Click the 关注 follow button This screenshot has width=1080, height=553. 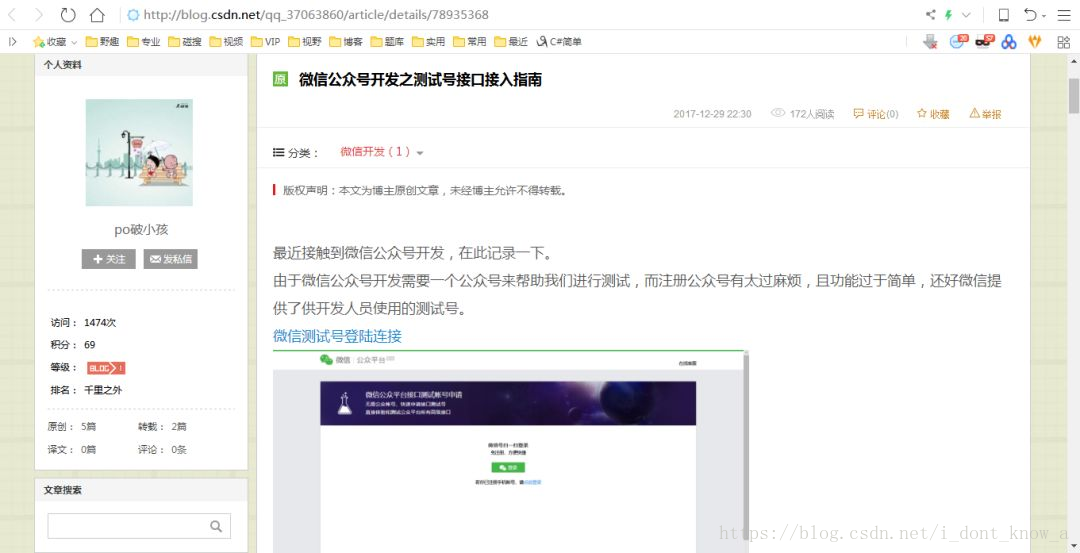coord(109,259)
